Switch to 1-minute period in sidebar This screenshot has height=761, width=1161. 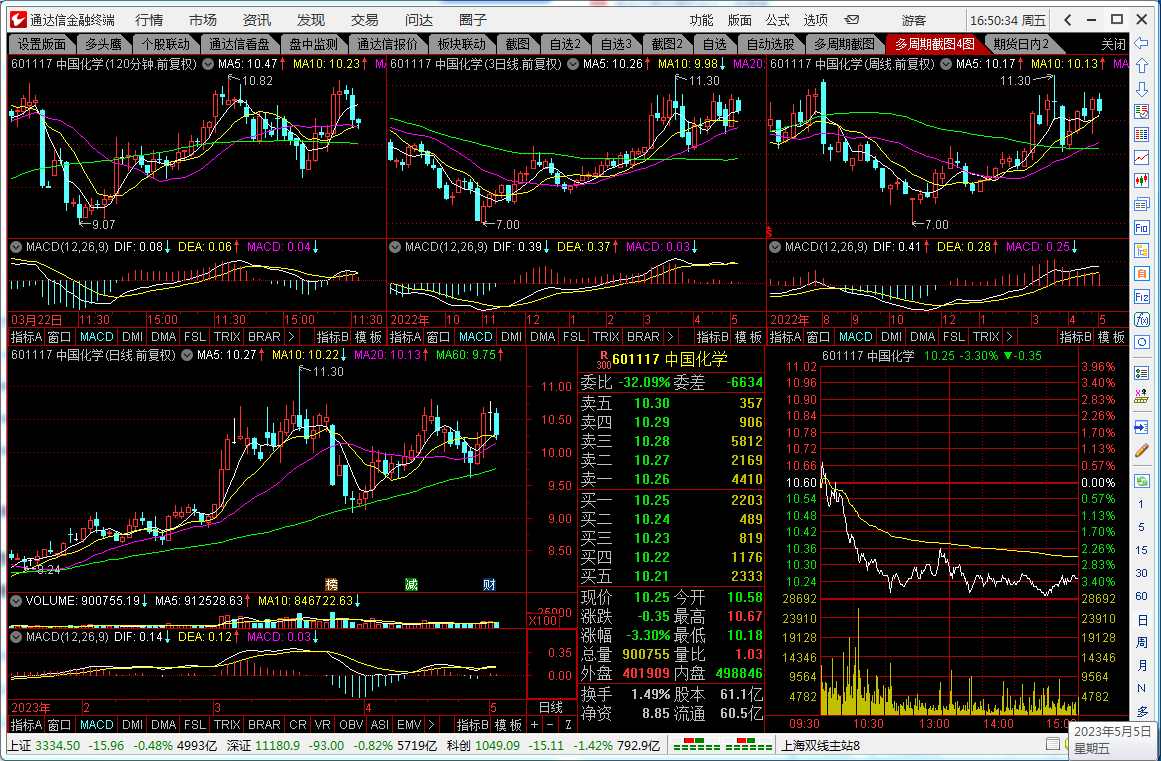1141,504
